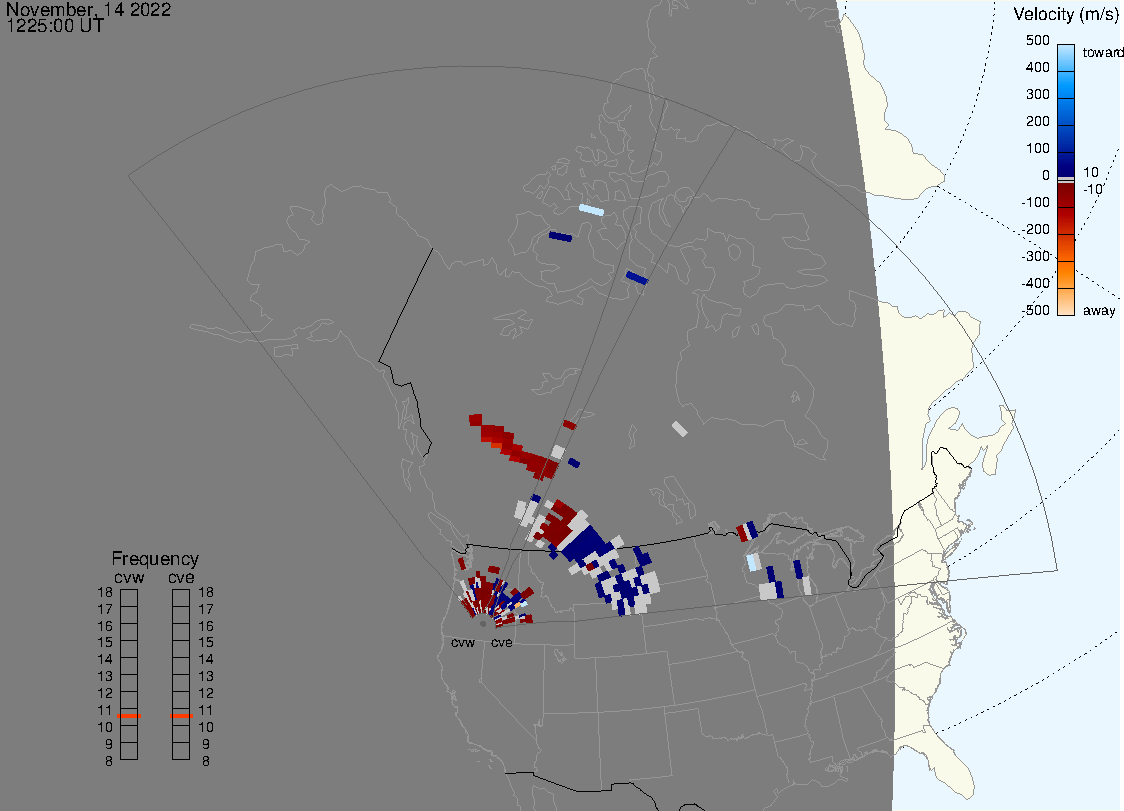The width and height of the screenshot is (1124, 811).
Task: Click 18 label beside the cvw frequency bar
Action: pos(105,592)
